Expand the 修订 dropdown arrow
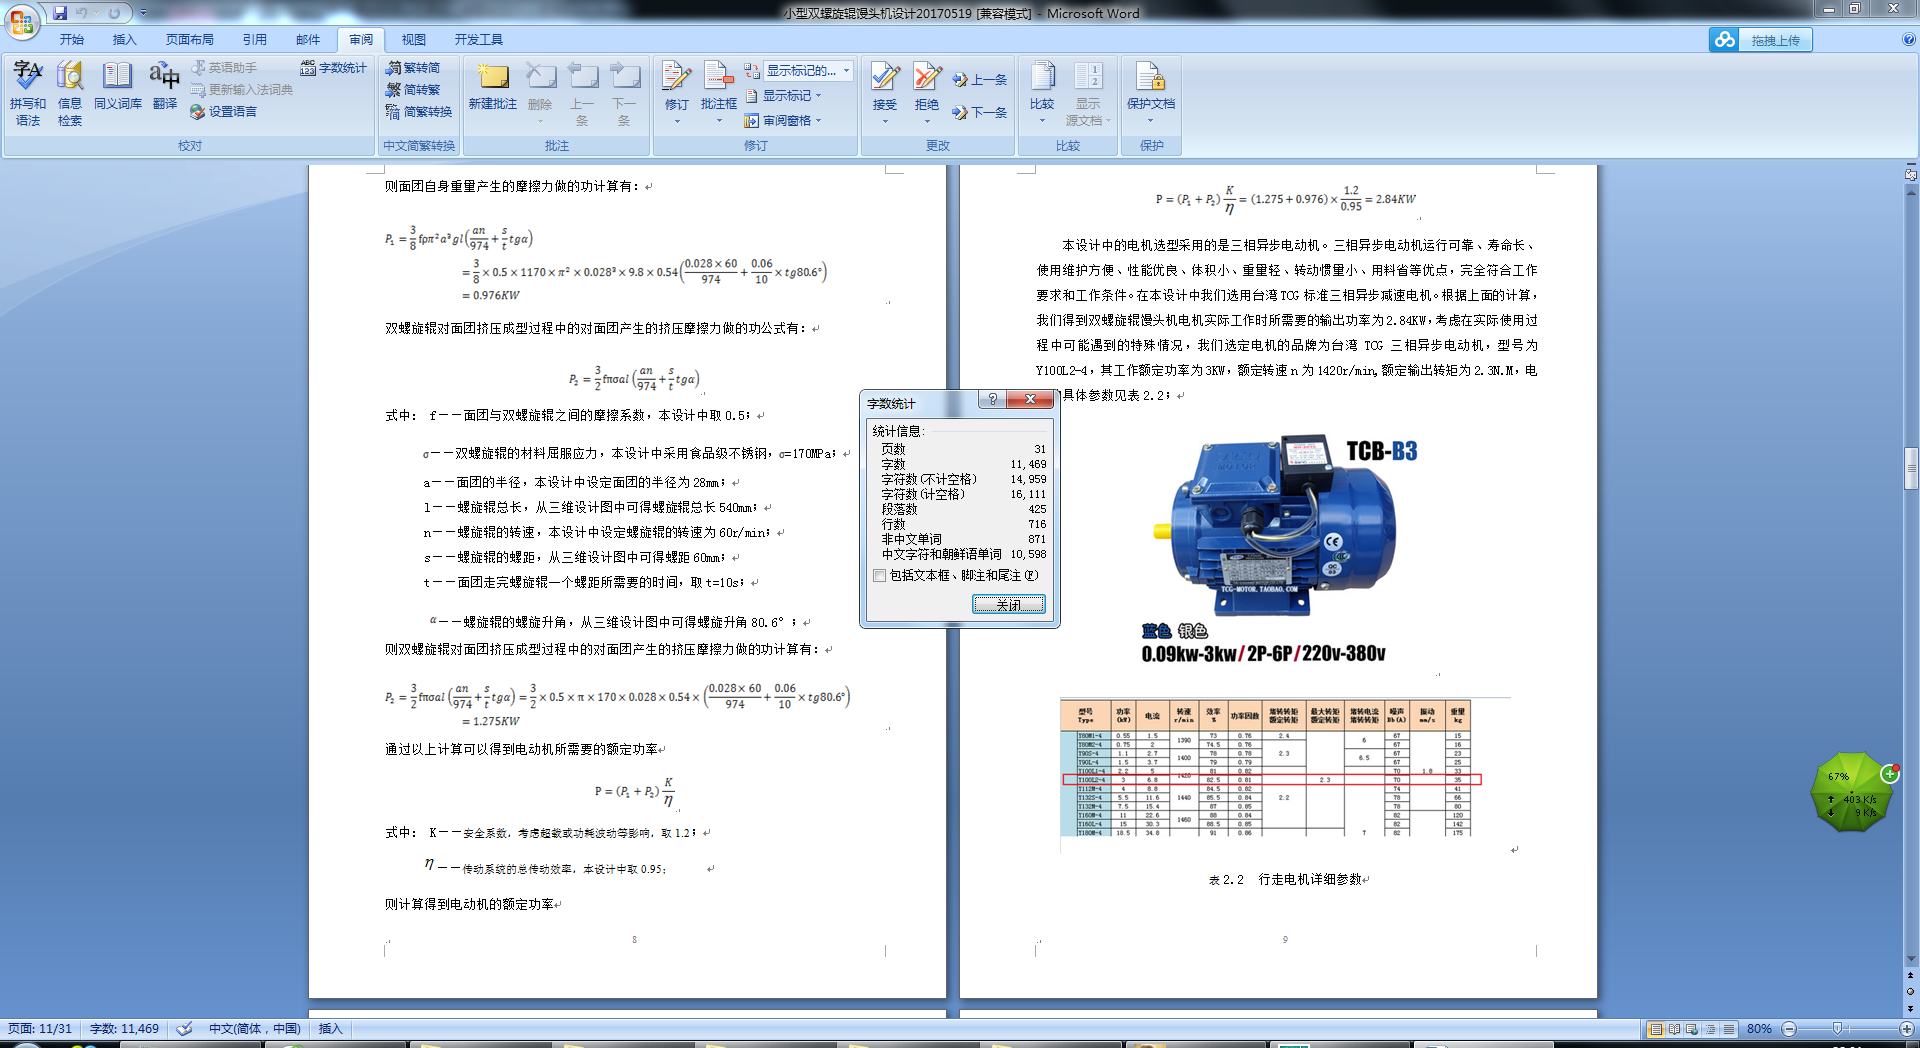The height and width of the screenshot is (1048, 1920). (677, 121)
